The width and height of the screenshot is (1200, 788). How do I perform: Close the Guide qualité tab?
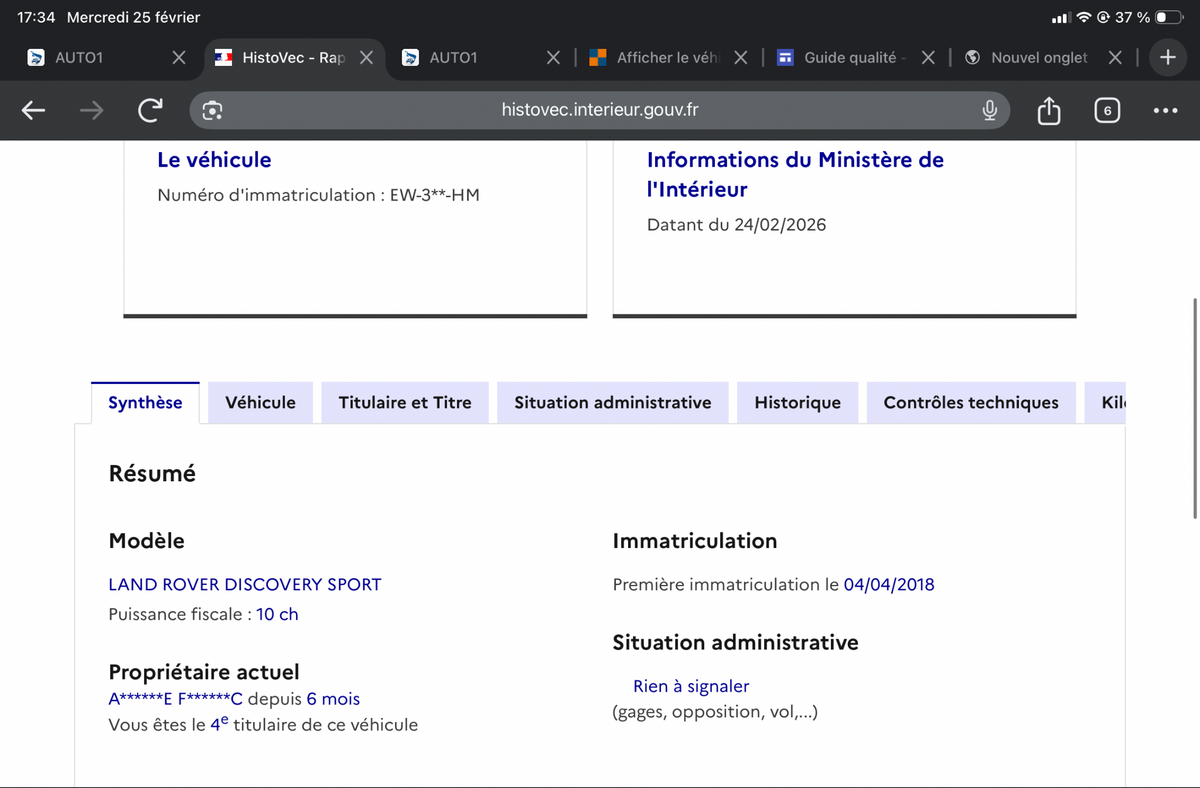[928, 58]
